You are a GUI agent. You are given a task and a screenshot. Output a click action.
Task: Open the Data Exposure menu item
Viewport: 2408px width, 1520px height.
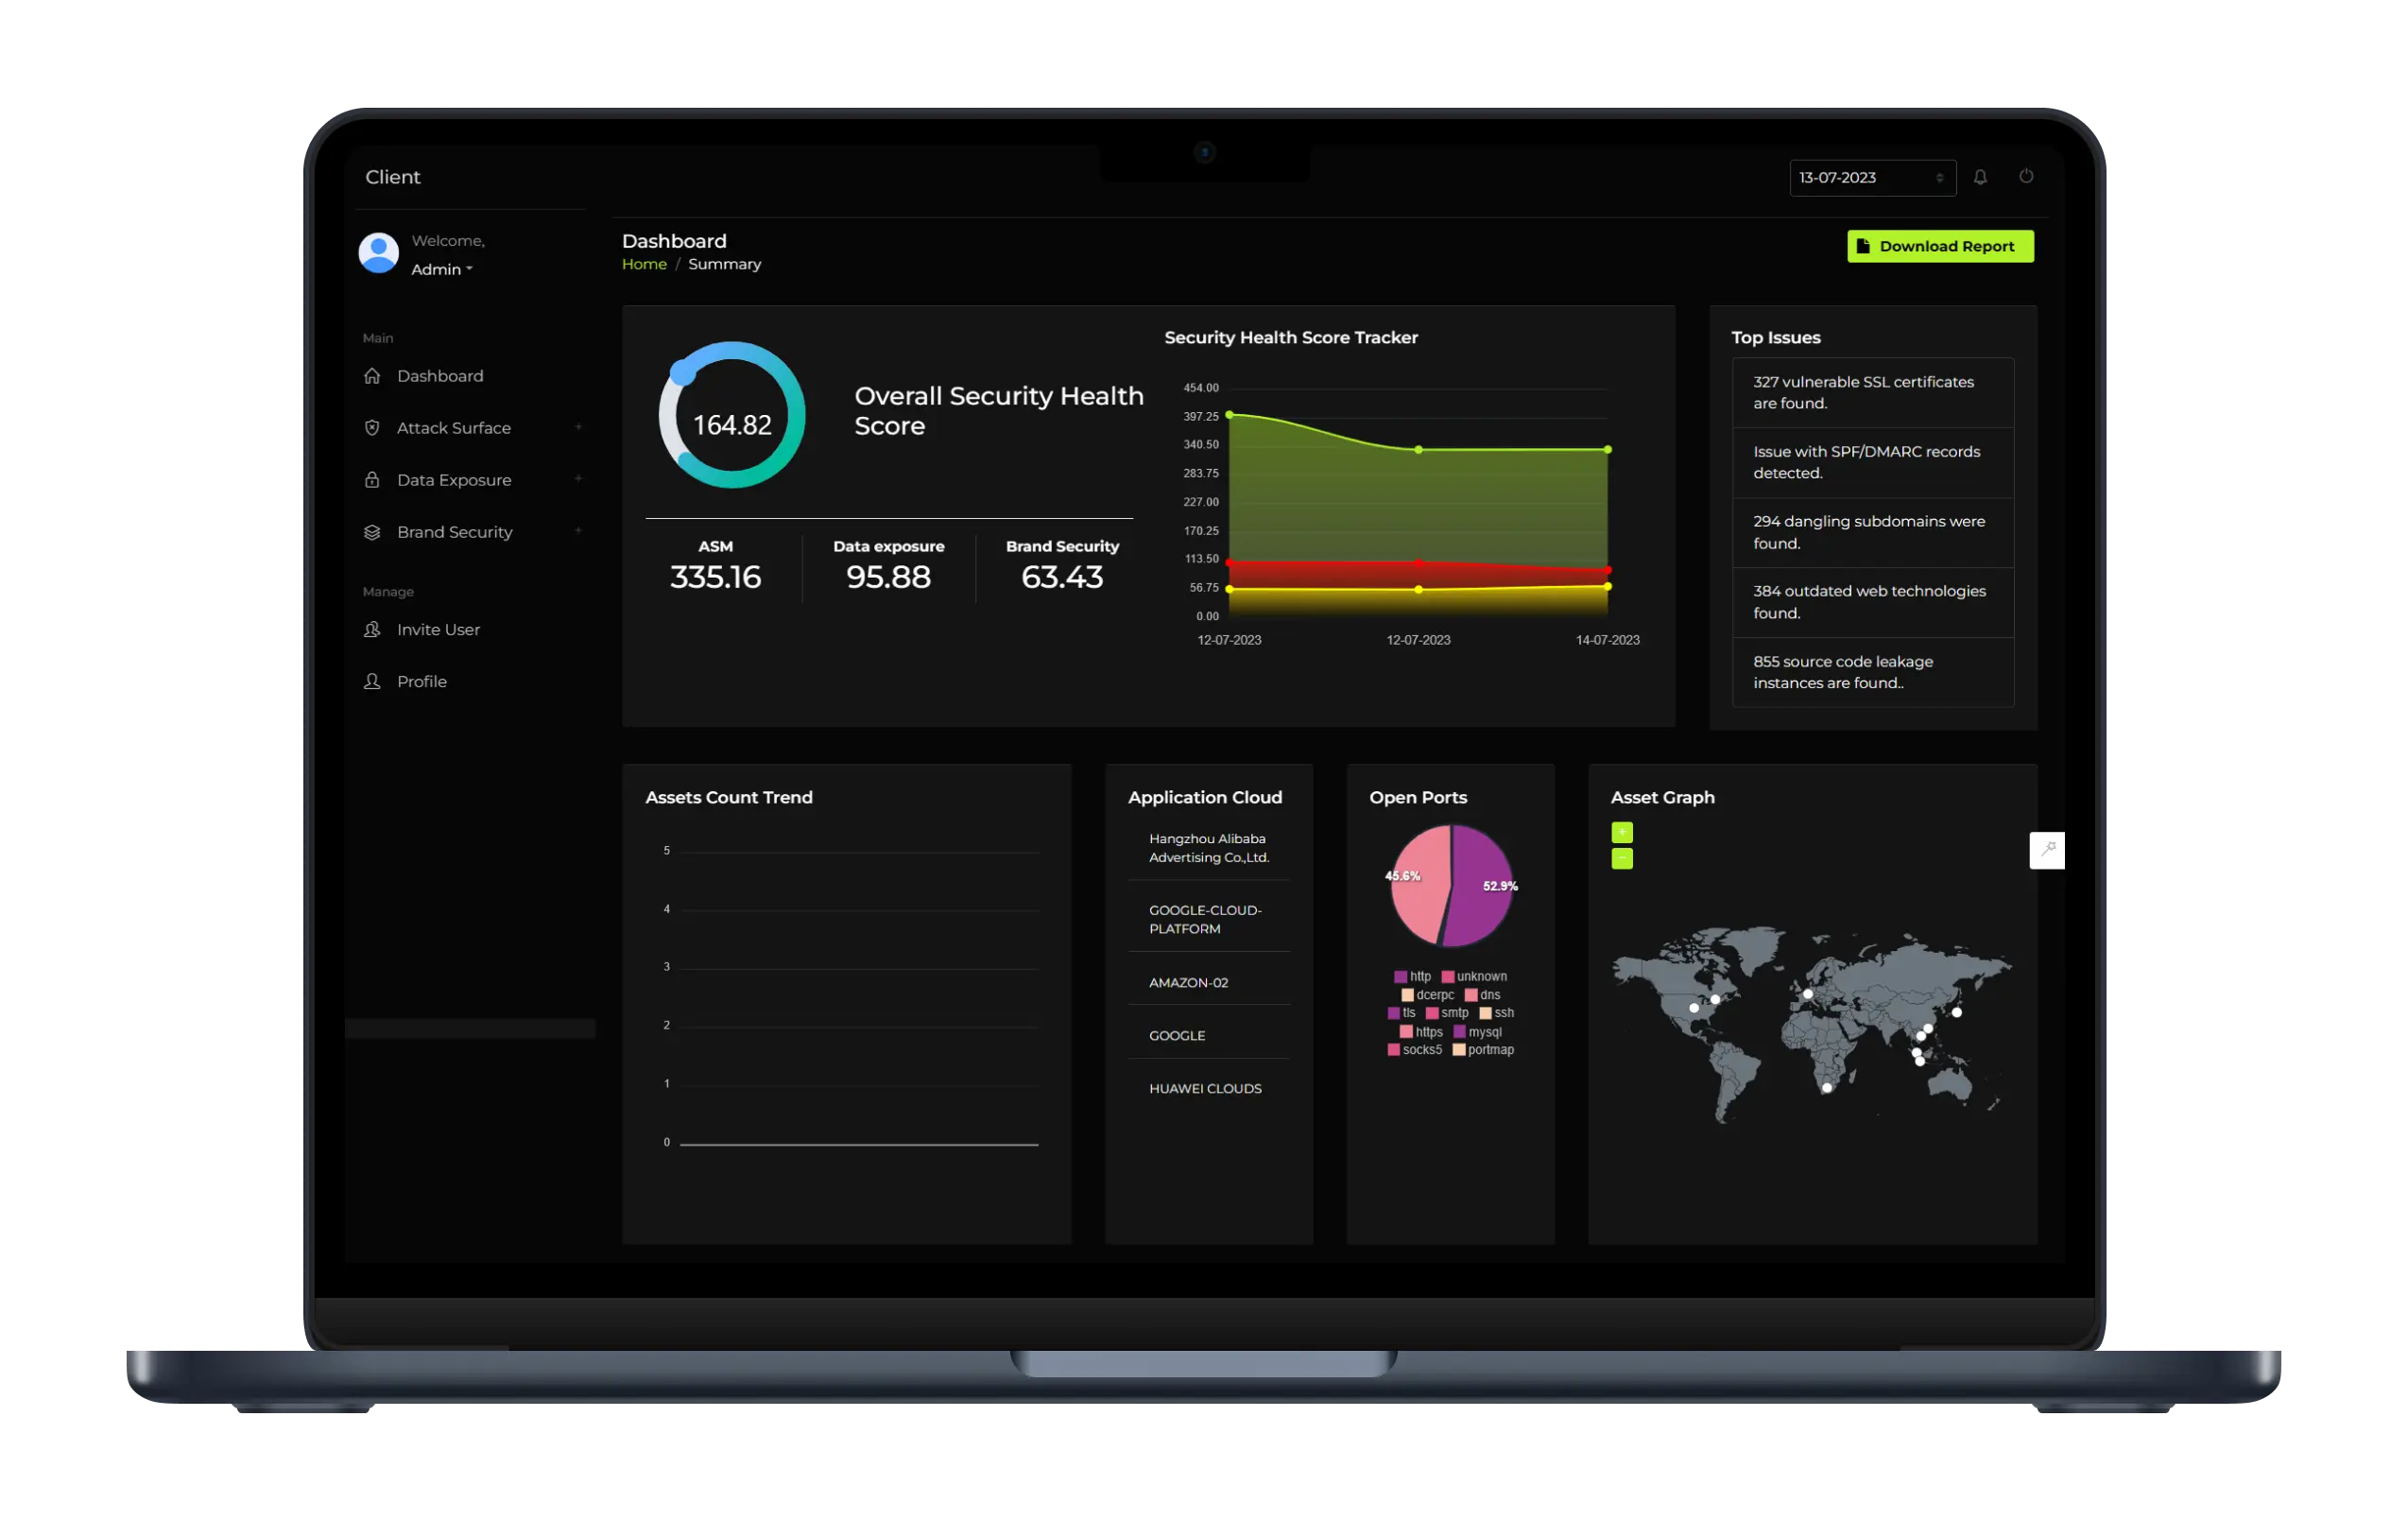[454, 480]
